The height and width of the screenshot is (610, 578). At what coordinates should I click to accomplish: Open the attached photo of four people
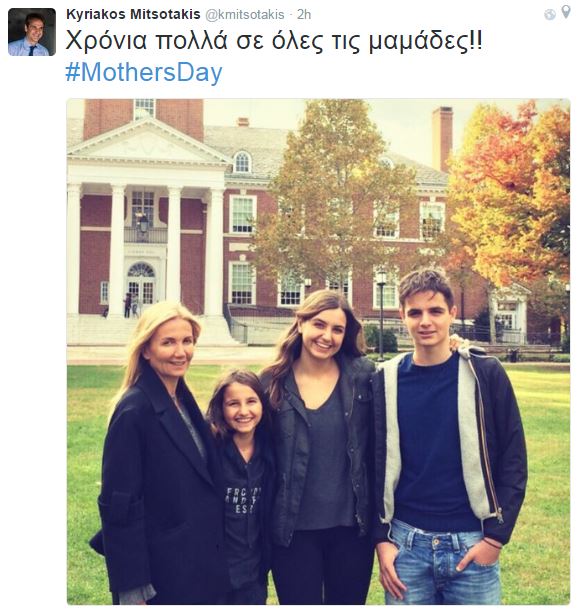(318, 351)
